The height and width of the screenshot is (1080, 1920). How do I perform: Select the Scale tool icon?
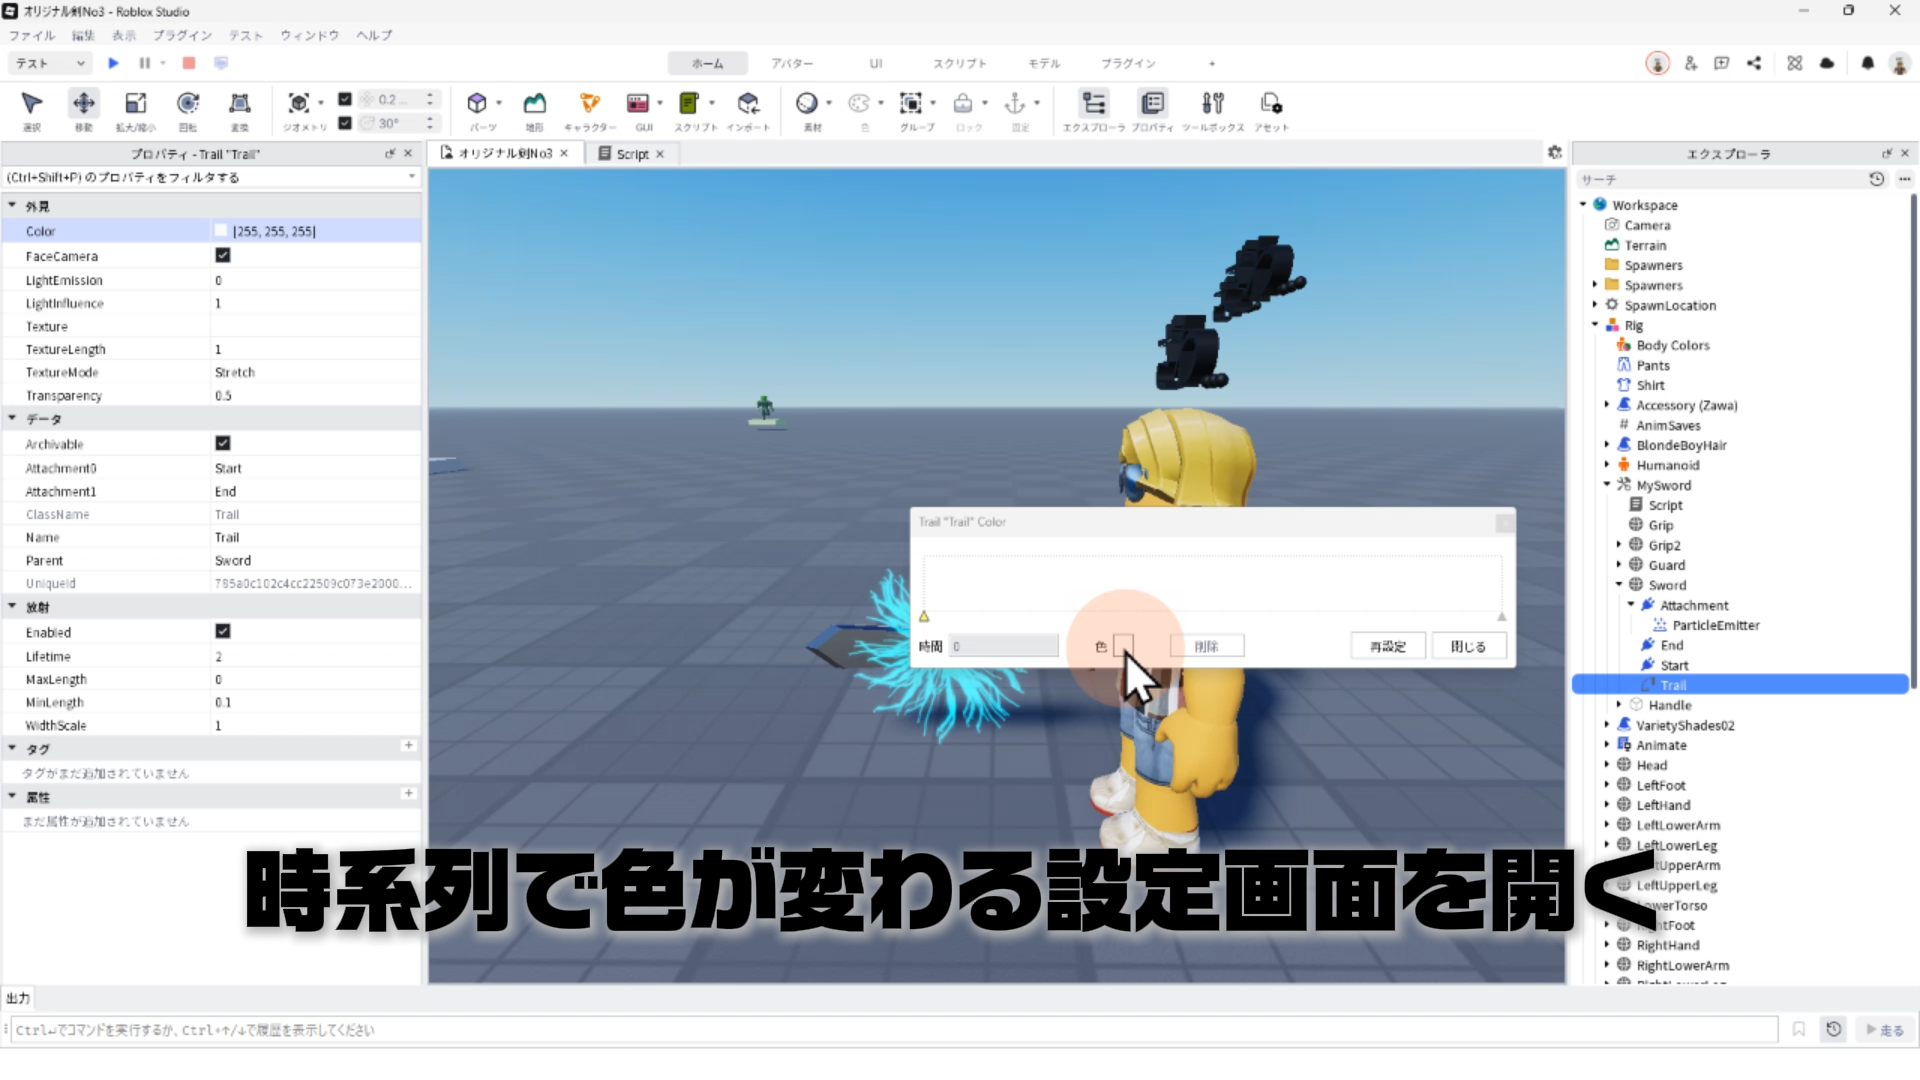(135, 103)
